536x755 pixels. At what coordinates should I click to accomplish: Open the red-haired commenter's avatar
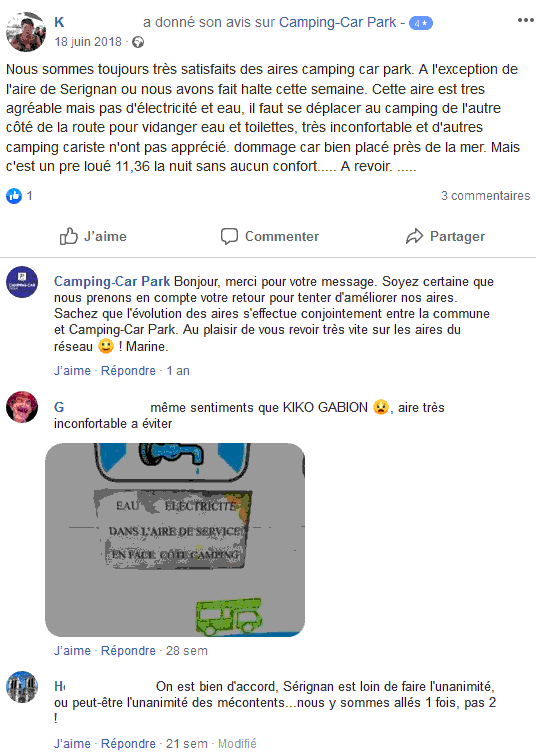tap(22, 407)
